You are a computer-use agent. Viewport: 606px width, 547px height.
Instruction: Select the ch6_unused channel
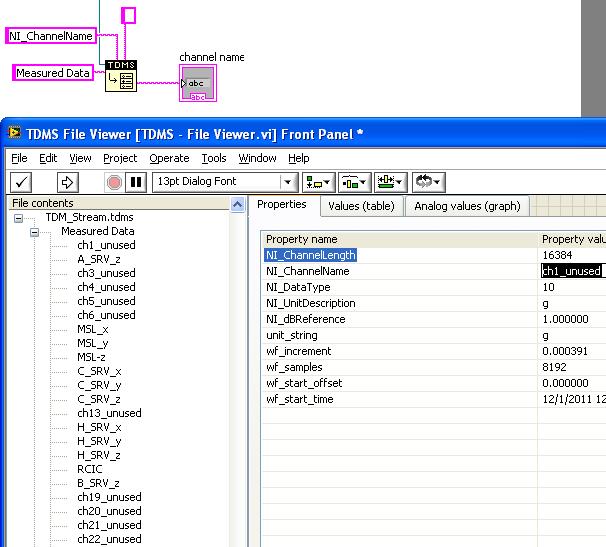(x=106, y=315)
